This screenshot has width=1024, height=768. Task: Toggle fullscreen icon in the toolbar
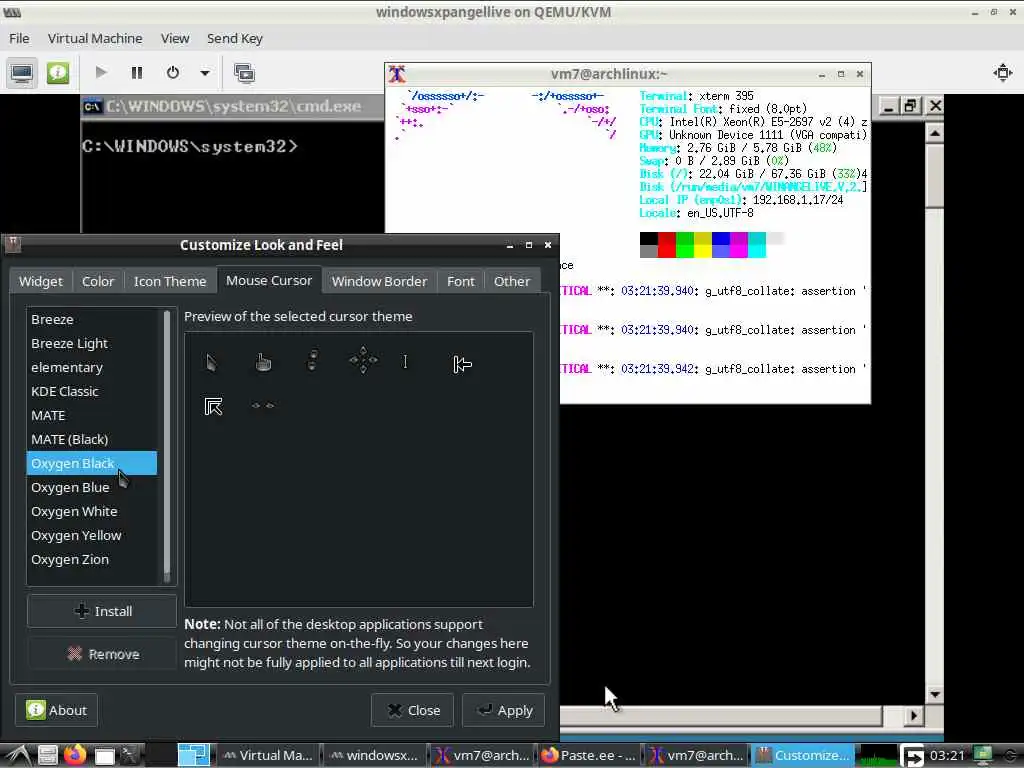point(1002,72)
